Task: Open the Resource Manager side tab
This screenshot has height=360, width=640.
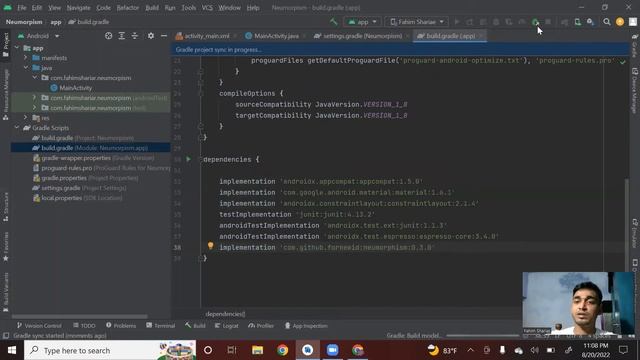Action: click(6, 95)
